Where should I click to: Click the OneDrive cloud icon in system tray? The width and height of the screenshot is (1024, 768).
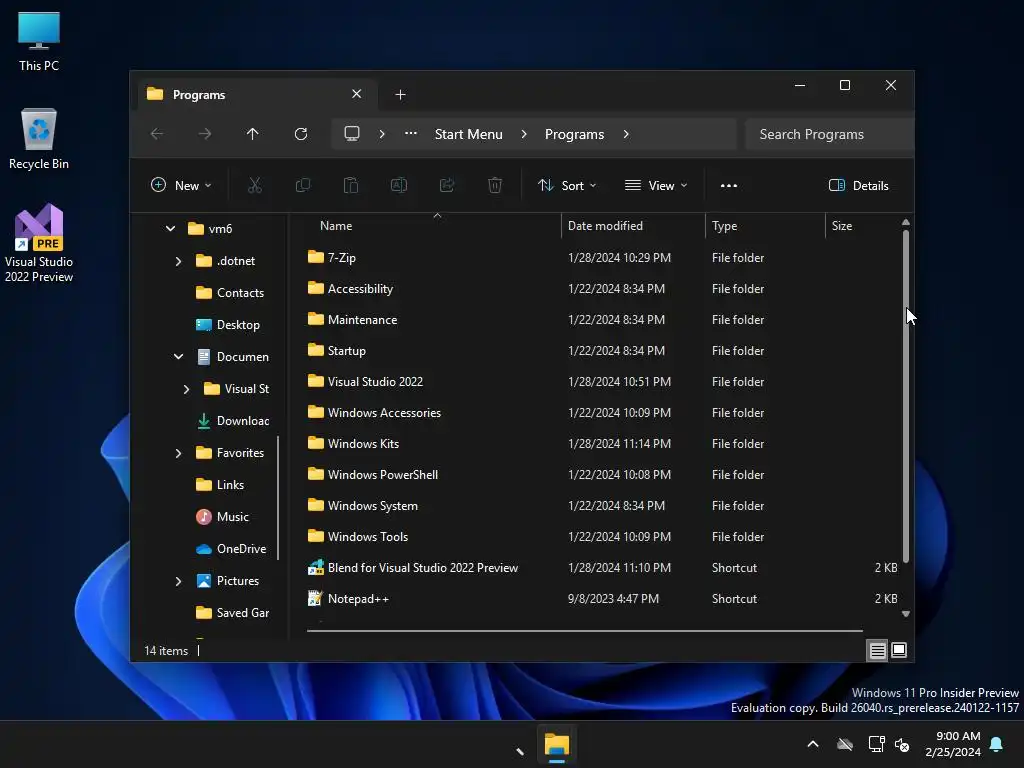click(x=845, y=744)
